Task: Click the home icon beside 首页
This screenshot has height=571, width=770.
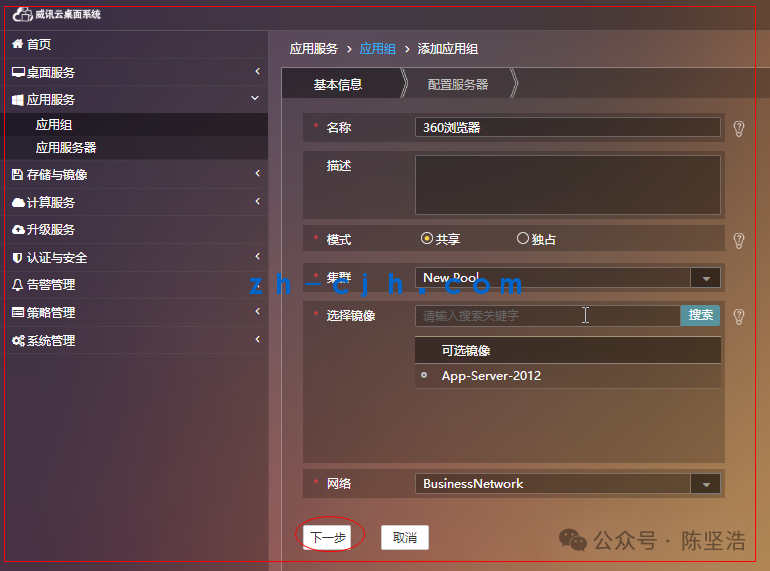Action: 18,44
